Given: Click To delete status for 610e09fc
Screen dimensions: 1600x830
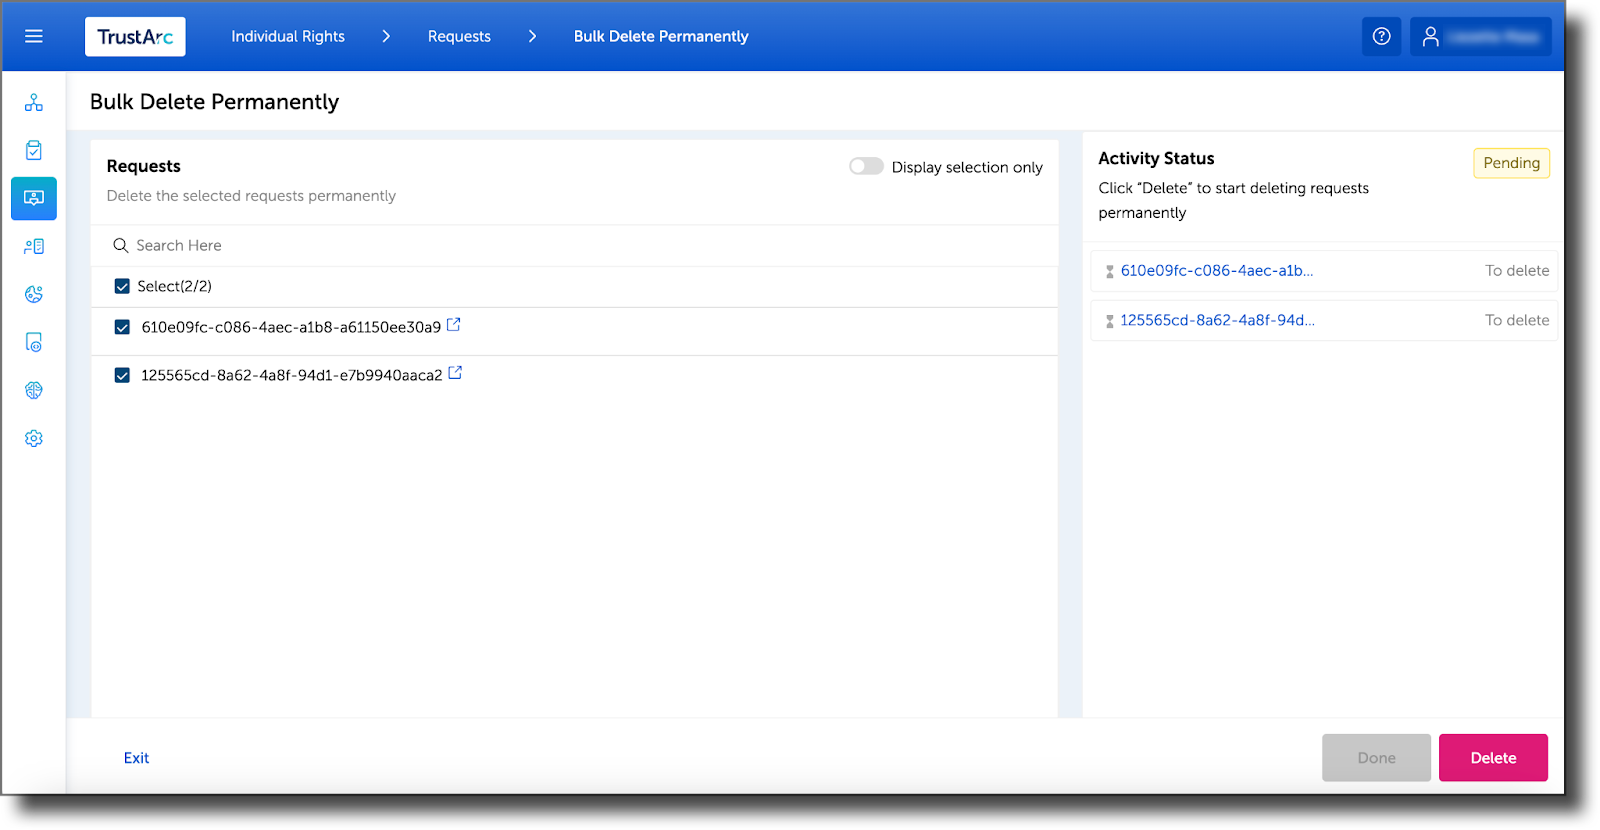Looking at the screenshot, I should 1517,270.
